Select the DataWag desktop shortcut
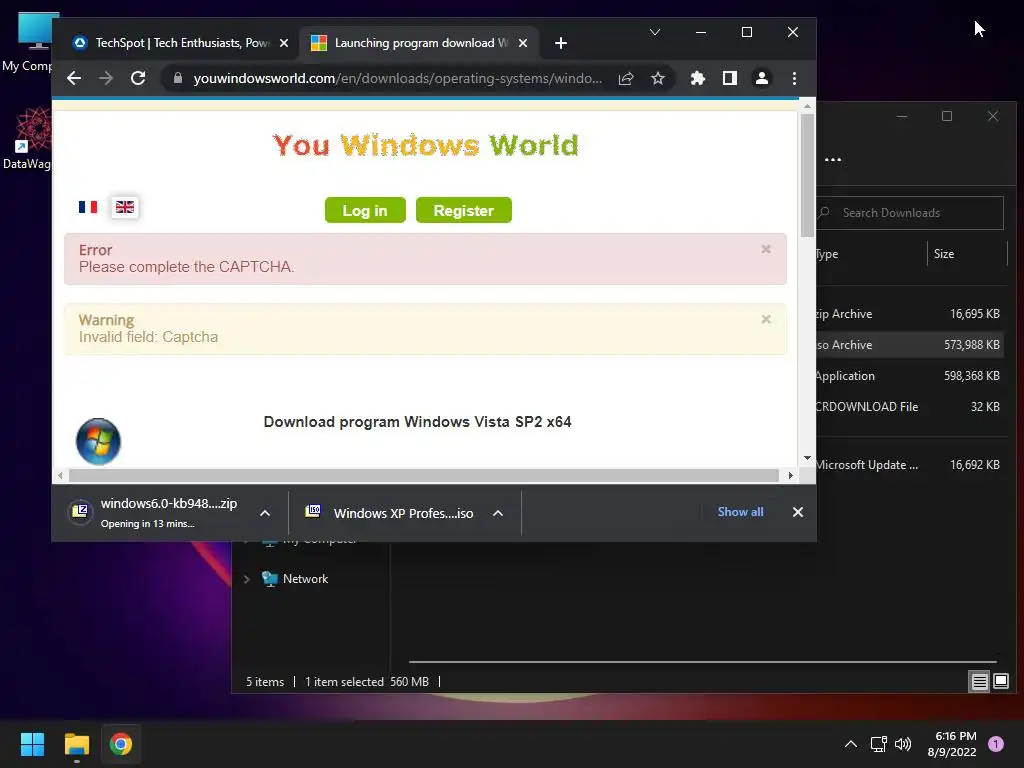Screen dimensions: 1024x768 pyautogui.click(x=27, y=139)
